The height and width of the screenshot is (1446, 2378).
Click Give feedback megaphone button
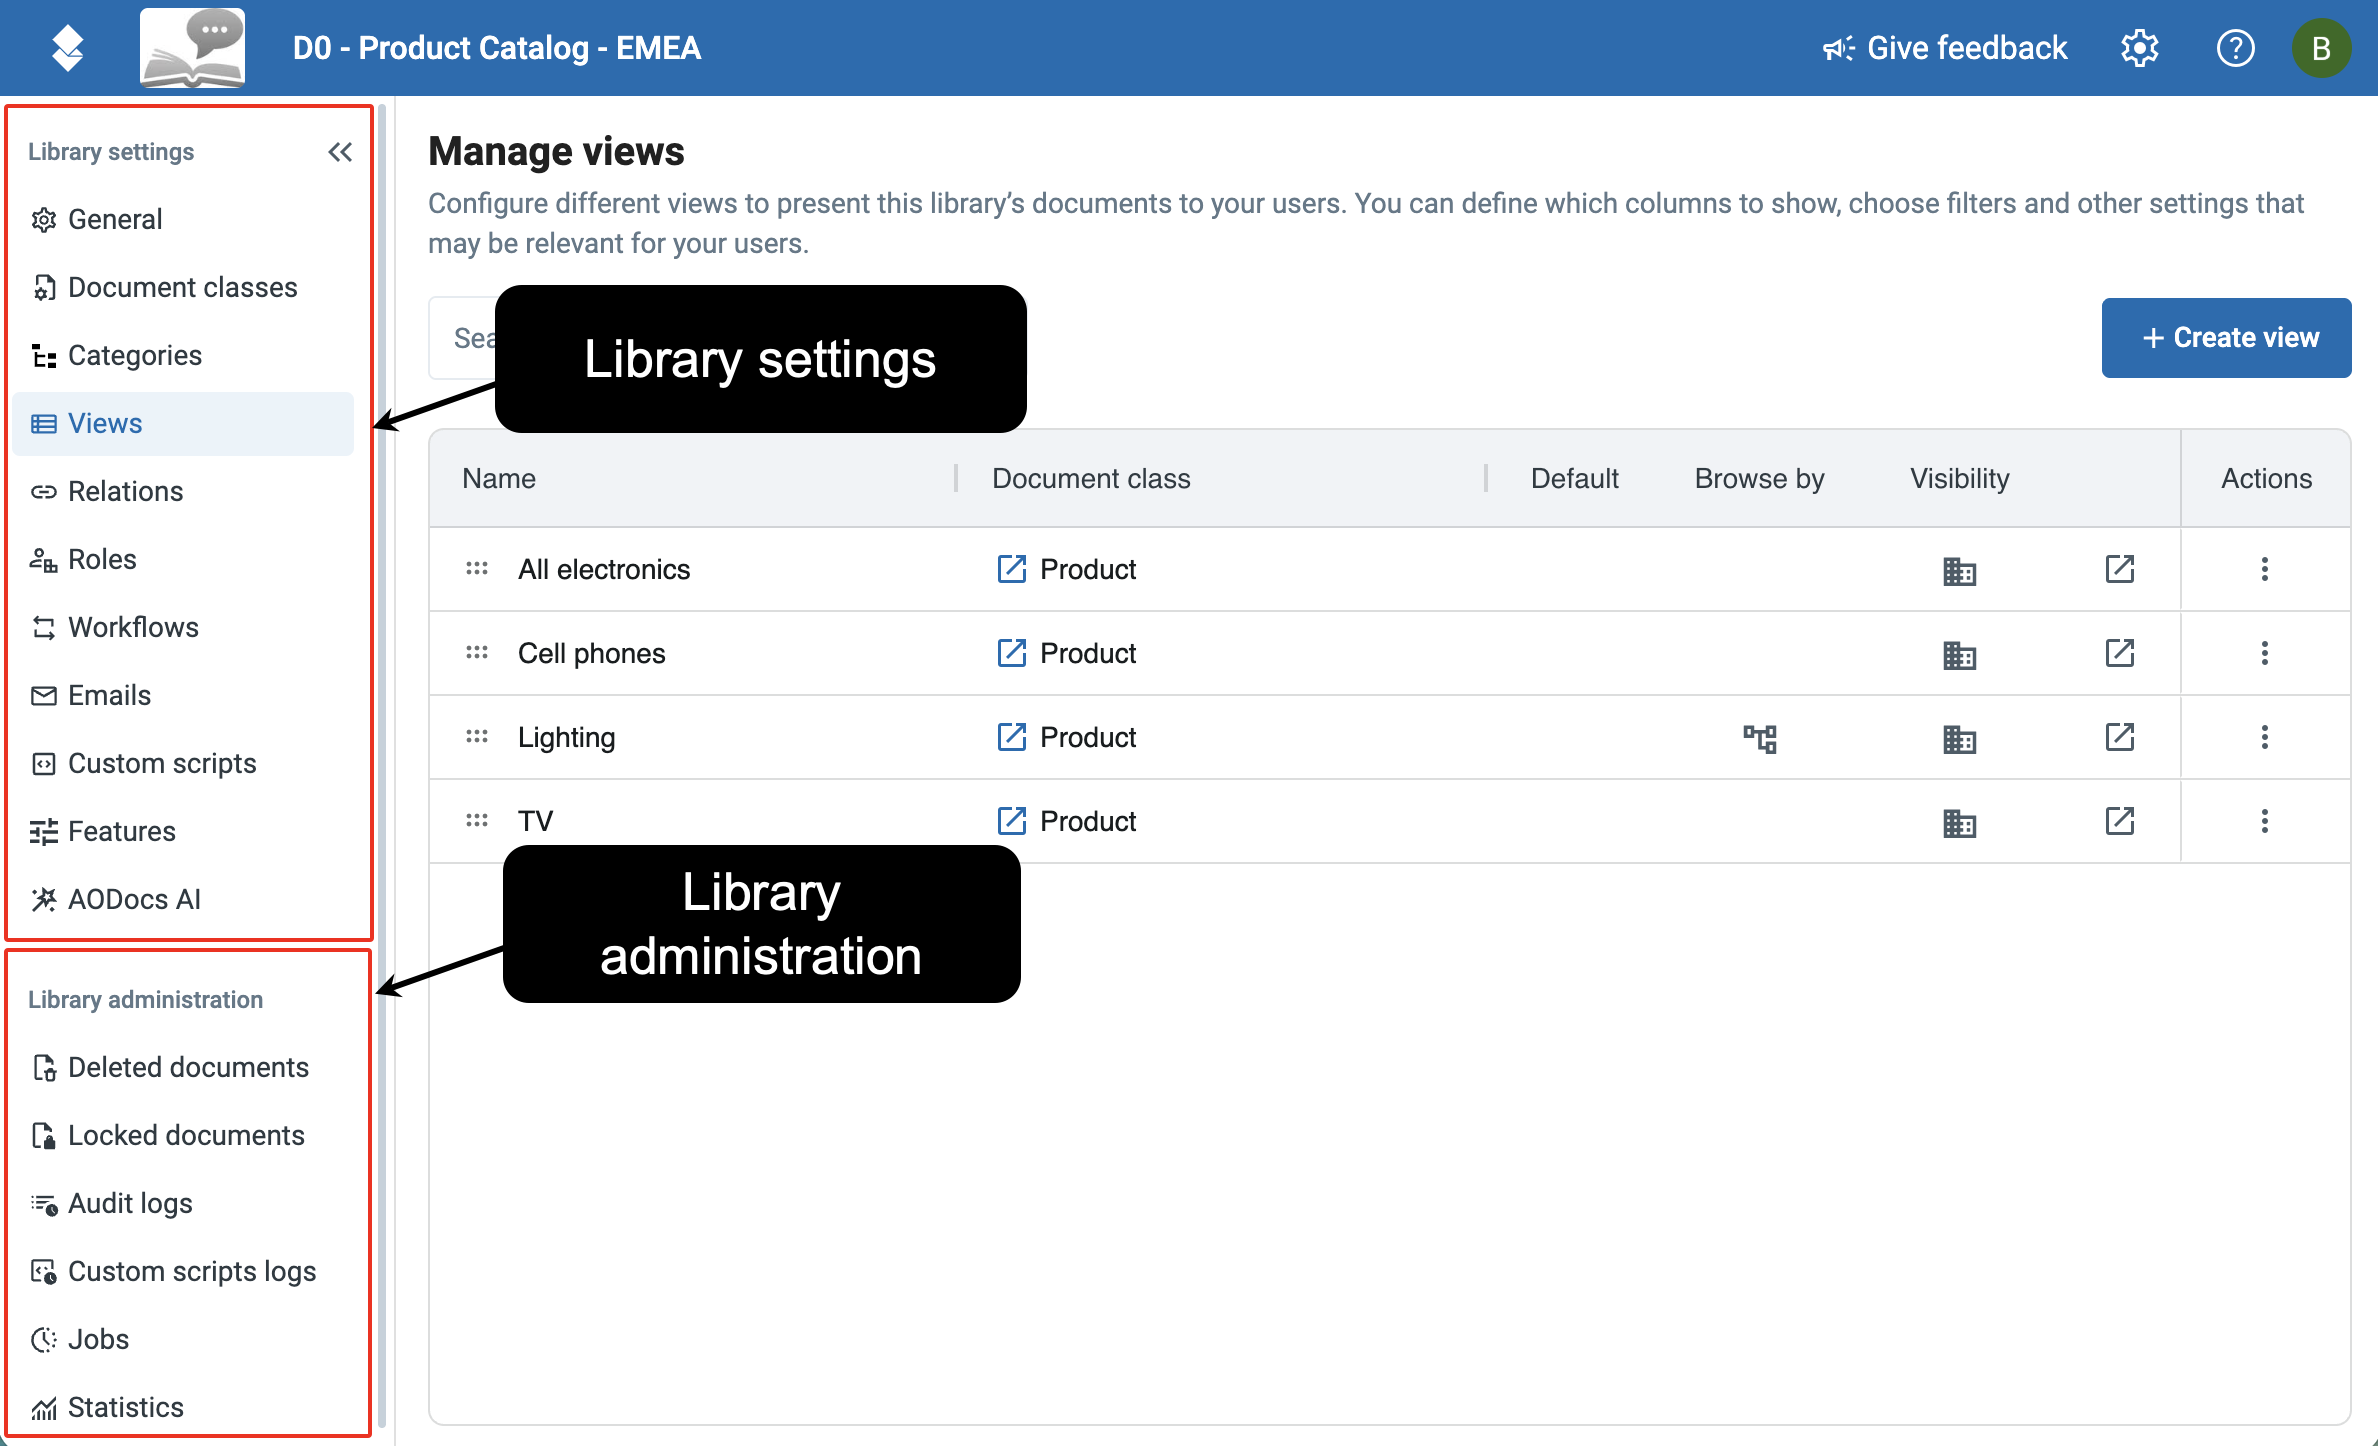1945,48
